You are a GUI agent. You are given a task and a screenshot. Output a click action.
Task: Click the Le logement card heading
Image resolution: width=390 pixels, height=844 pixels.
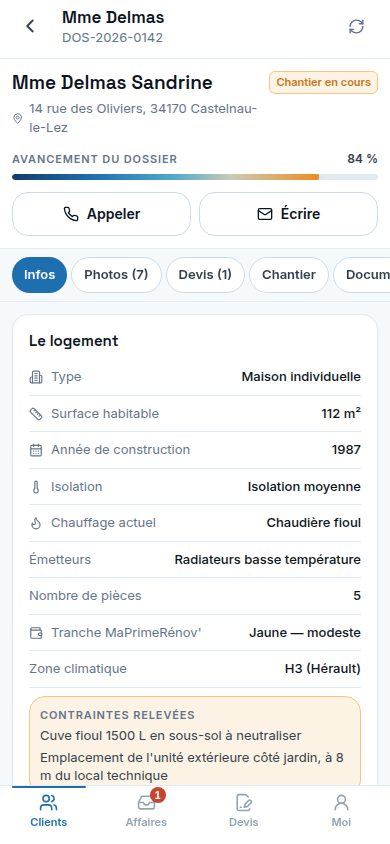[x=74, y=341]
